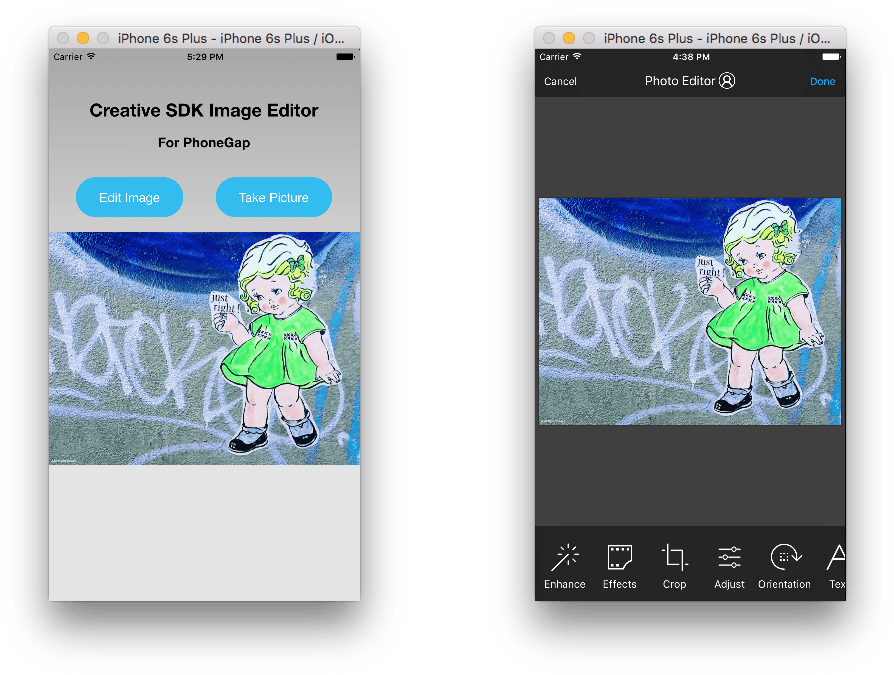Open the Effects filter tool

point(619,566)
